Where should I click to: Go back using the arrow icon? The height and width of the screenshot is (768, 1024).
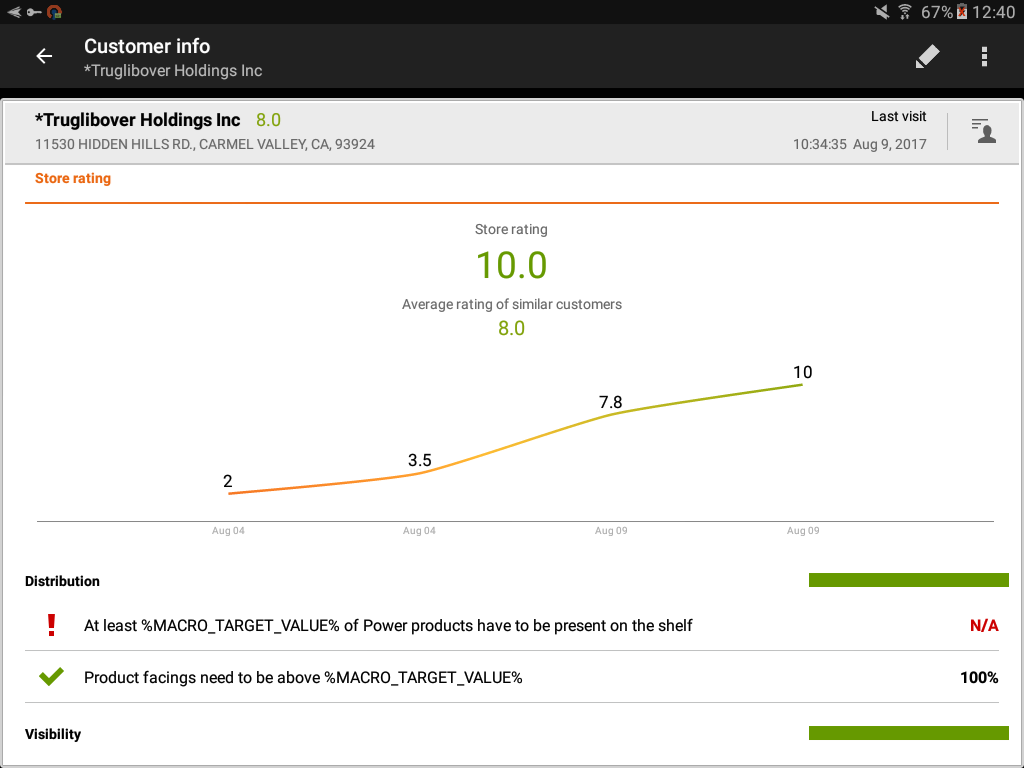coord(44,56)
